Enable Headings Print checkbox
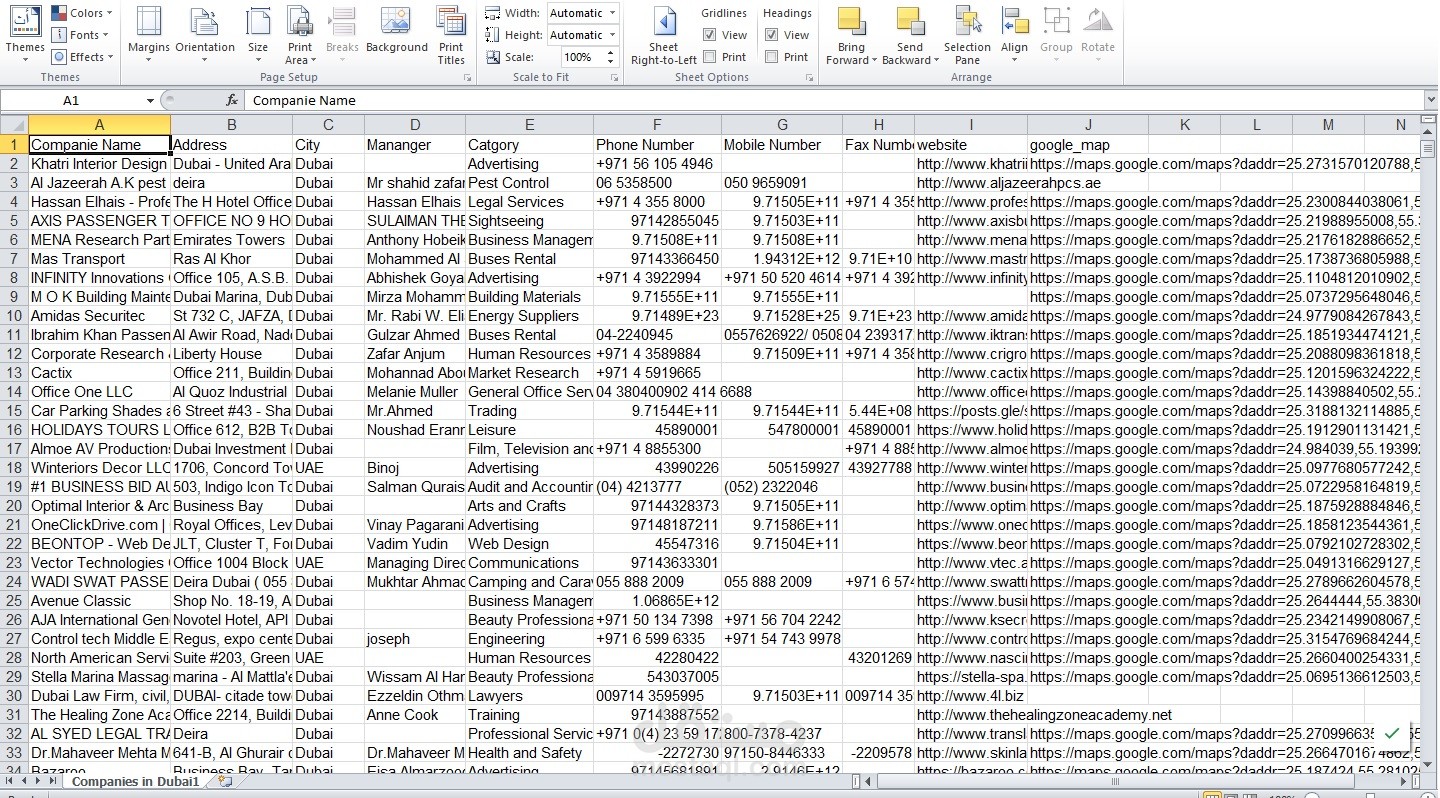This screenshot has width=1440, height=798. [x=772, y=57]
